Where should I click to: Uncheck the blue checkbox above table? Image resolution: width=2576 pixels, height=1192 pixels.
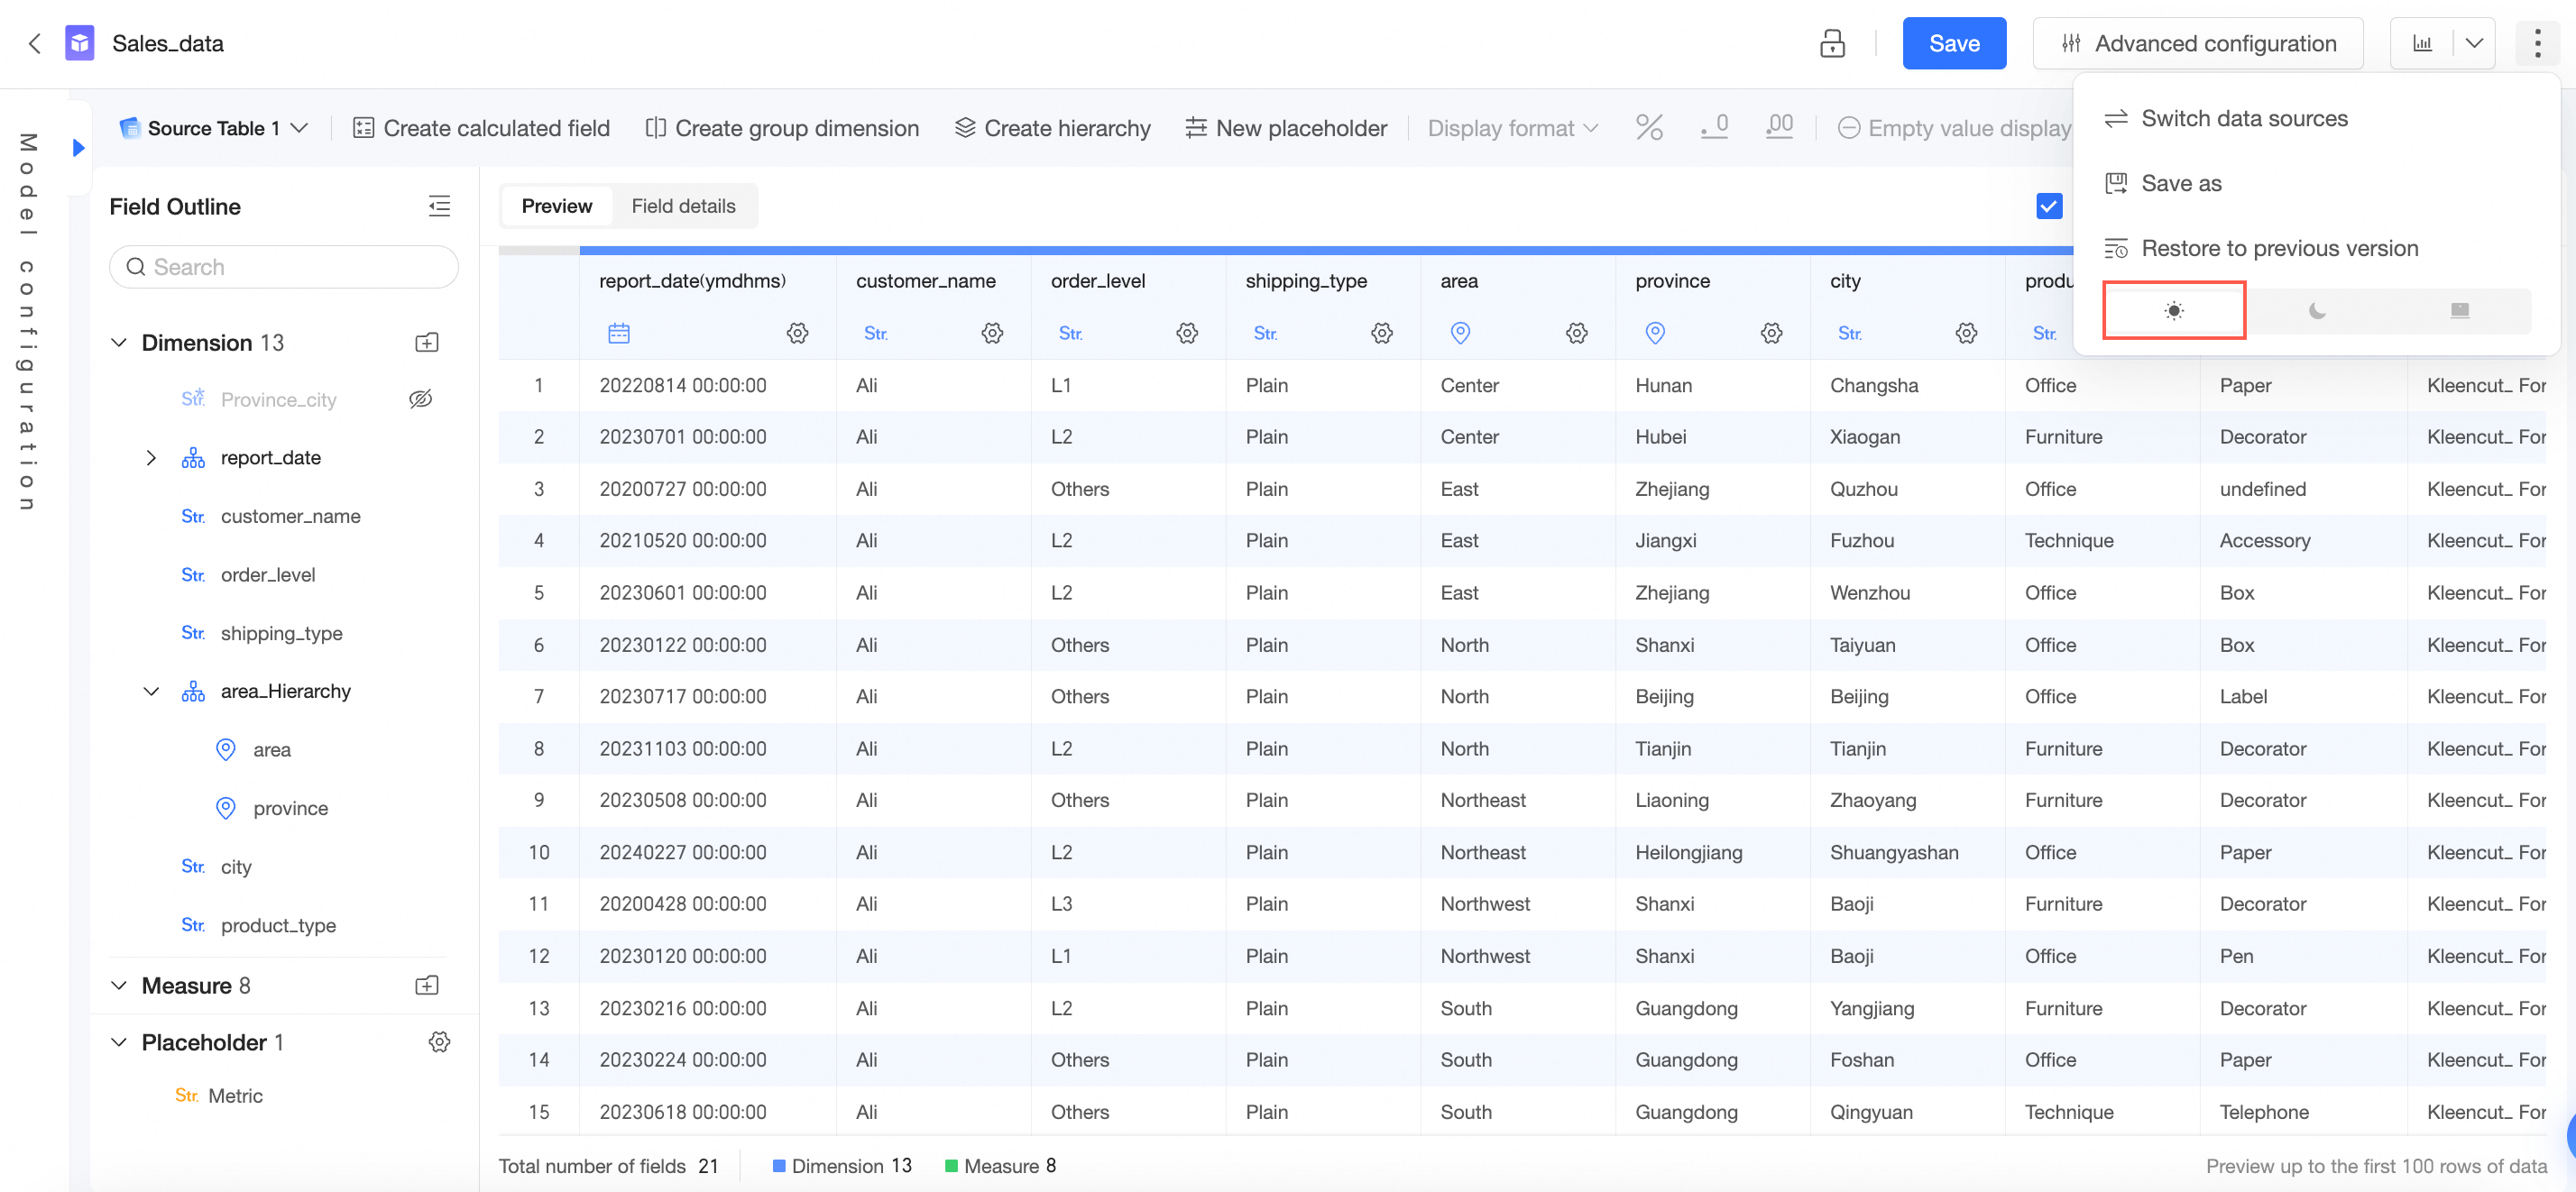coord(2048,206)
